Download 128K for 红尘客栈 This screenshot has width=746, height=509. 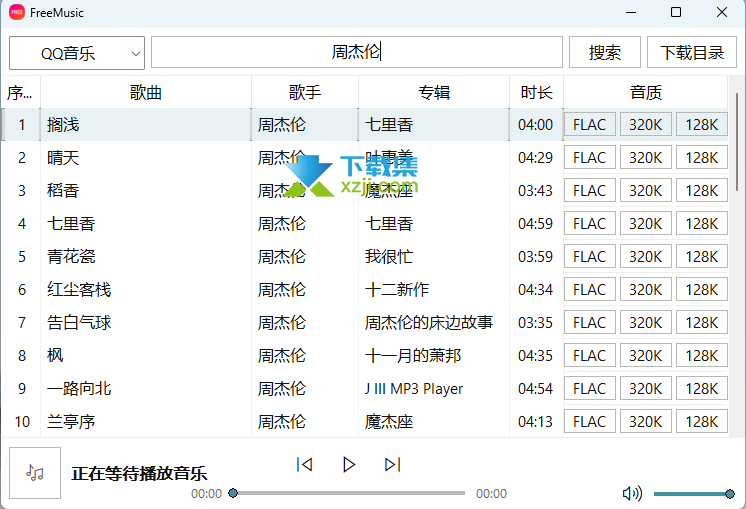[702, 289]
